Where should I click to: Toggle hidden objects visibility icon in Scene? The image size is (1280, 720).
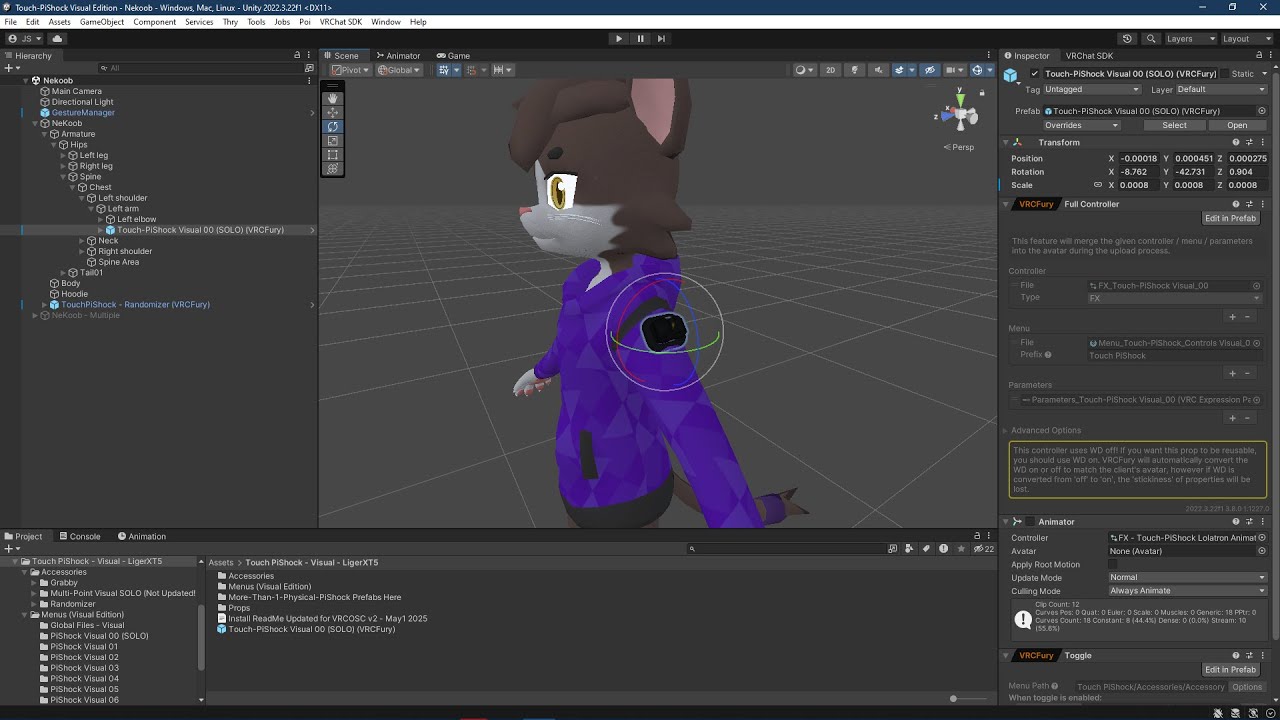tap(930, 70)
